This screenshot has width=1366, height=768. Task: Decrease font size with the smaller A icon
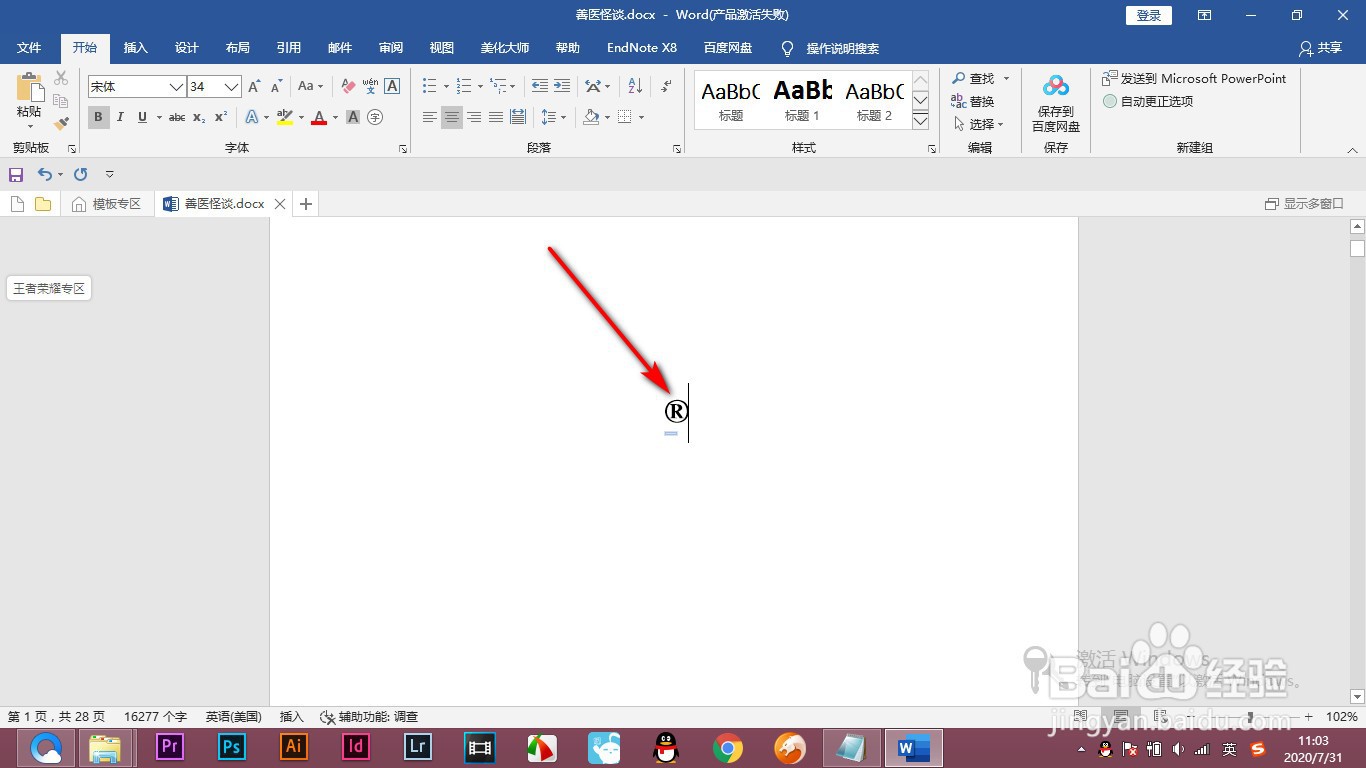pyautogui.click(x=277, y=87)
